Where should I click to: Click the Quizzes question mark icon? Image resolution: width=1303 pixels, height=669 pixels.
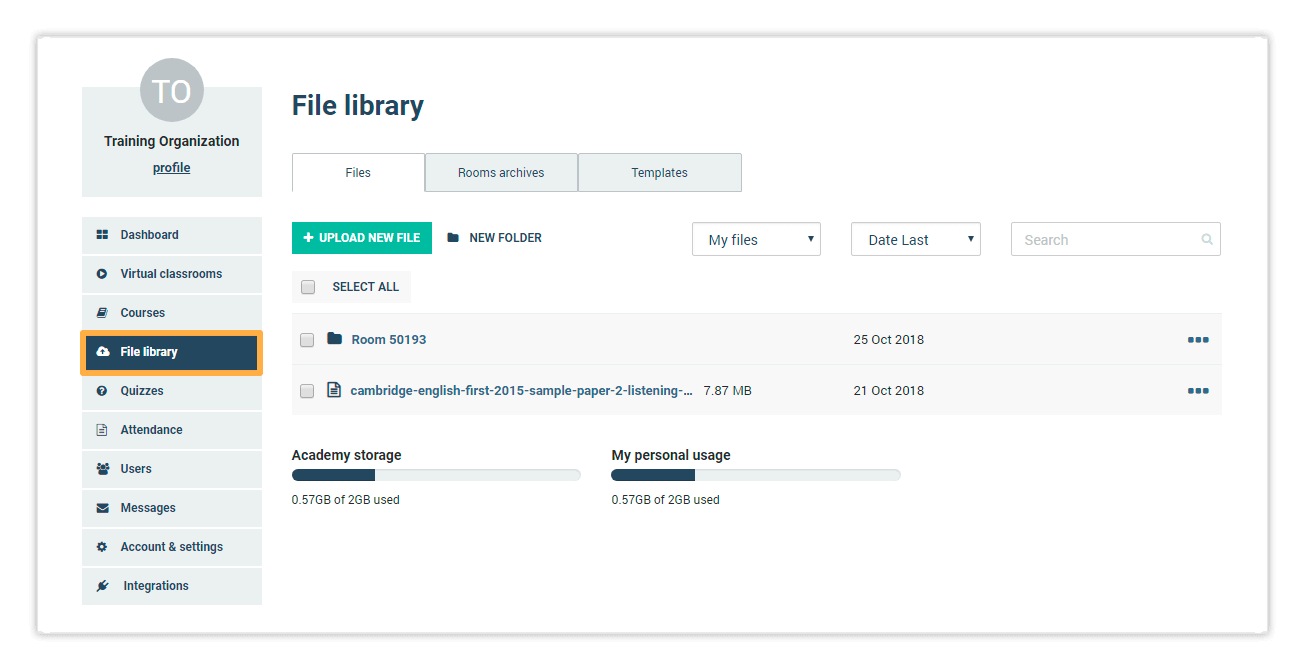pyautogui.click(x=102, y=391)
